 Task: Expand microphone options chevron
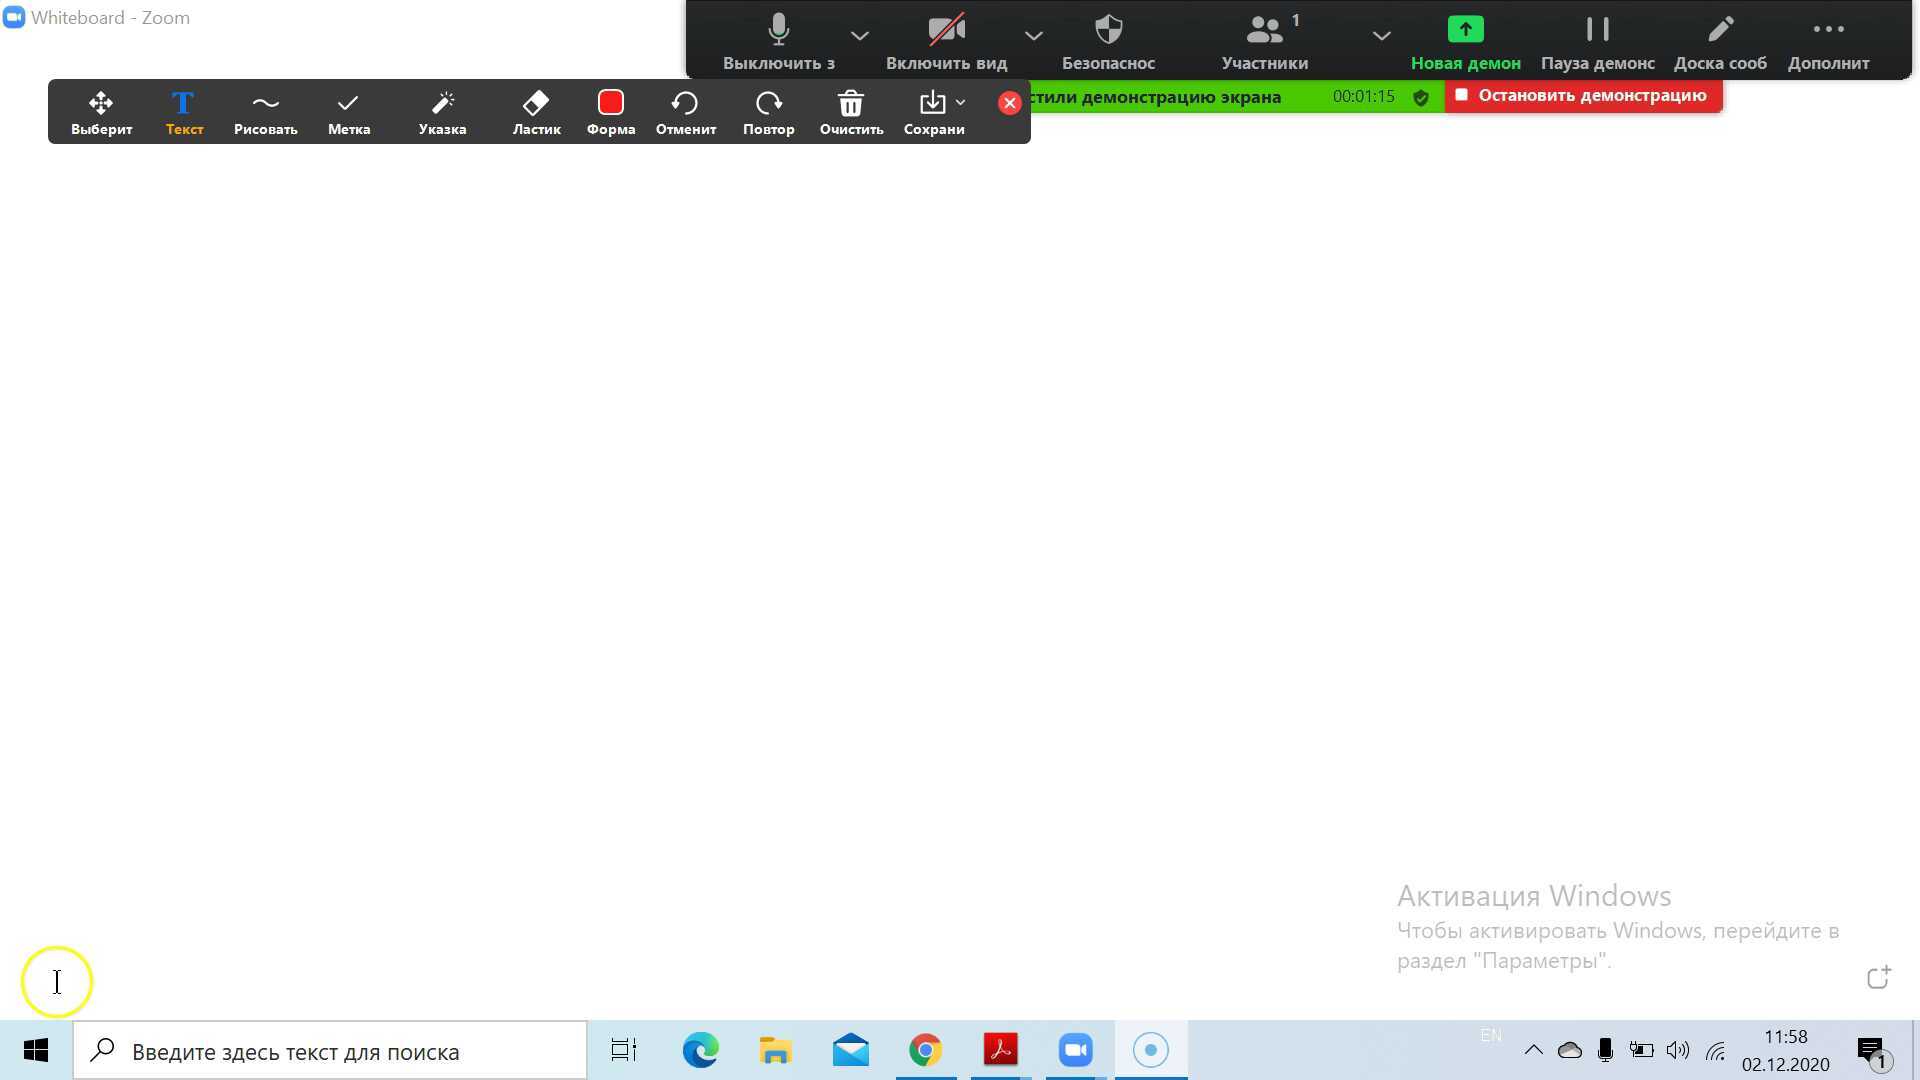859,36
